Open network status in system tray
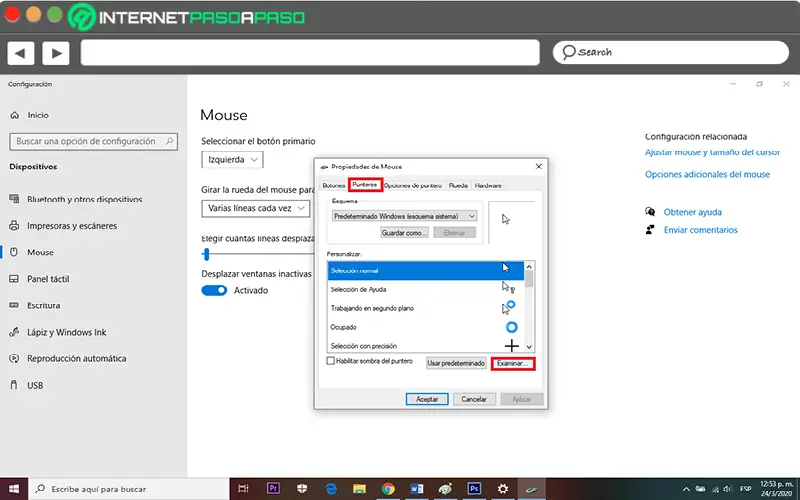Image resolution: width=800 pixels, height=500 pixels. pyautogui.click(x=715, y=489)
